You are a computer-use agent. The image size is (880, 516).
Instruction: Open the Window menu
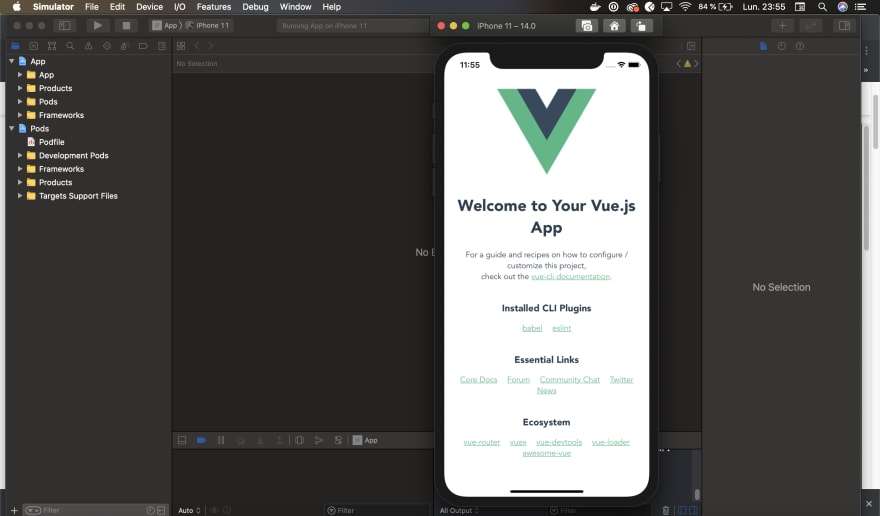(295, 7)
